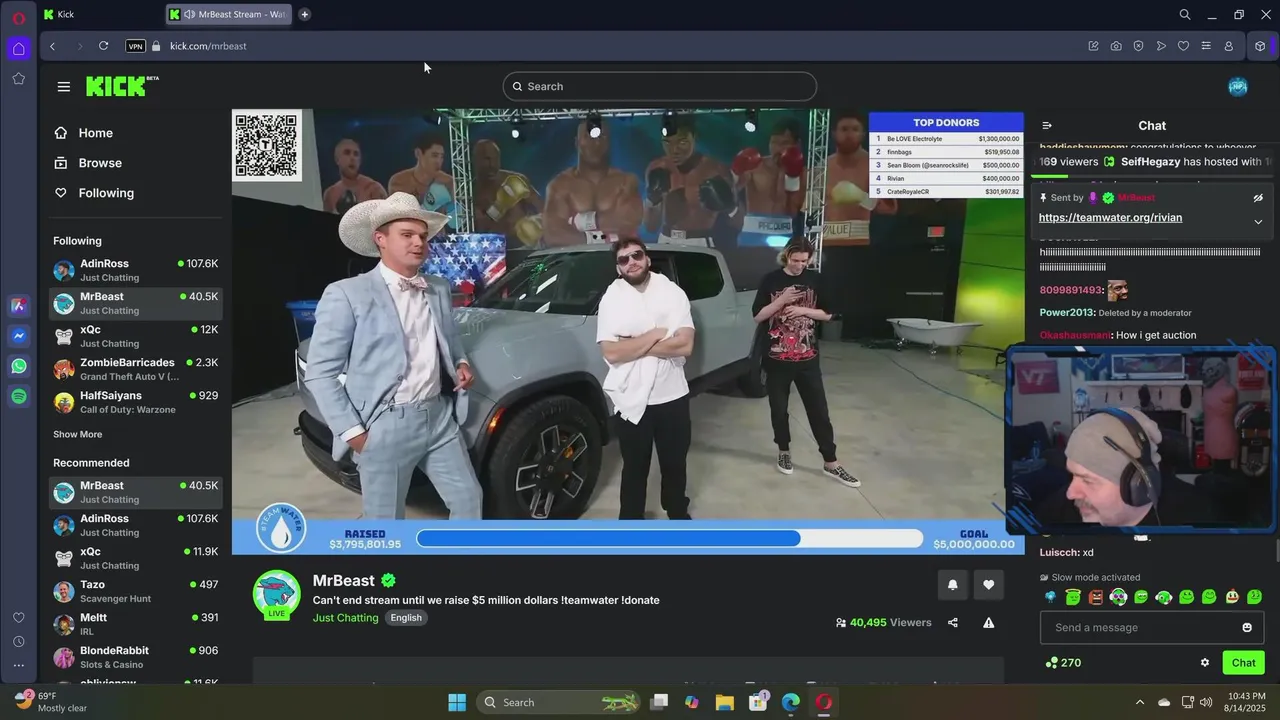Open Opera extensions cube icon
Viewport: 1280px width, 720px height.
(1260, 46)
